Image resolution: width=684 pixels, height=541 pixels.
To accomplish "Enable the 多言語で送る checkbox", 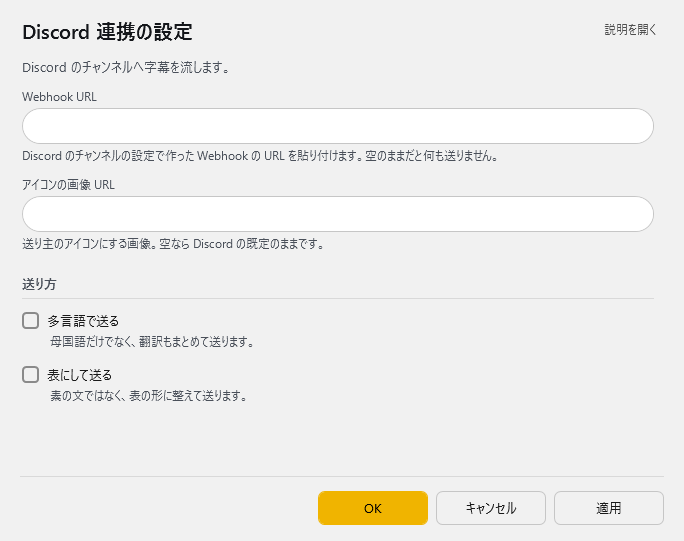I will click(x=31, y=321).
